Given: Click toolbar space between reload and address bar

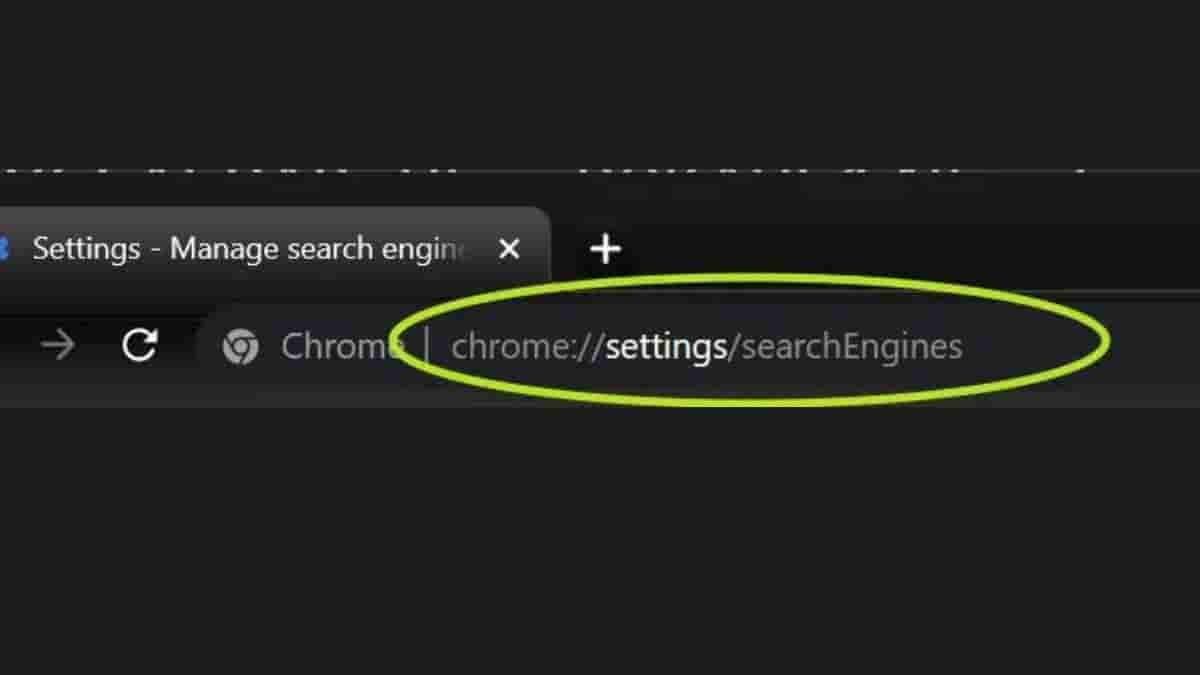Looking at the screenshot, I should [180, 347].
